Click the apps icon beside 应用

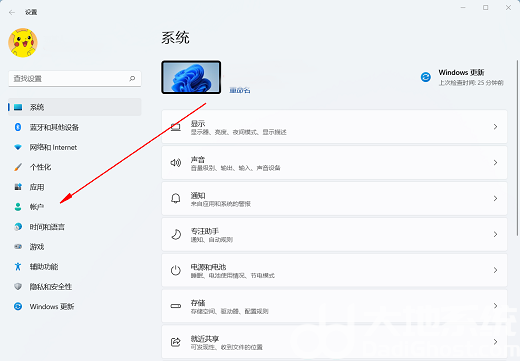tap(18, 187)
